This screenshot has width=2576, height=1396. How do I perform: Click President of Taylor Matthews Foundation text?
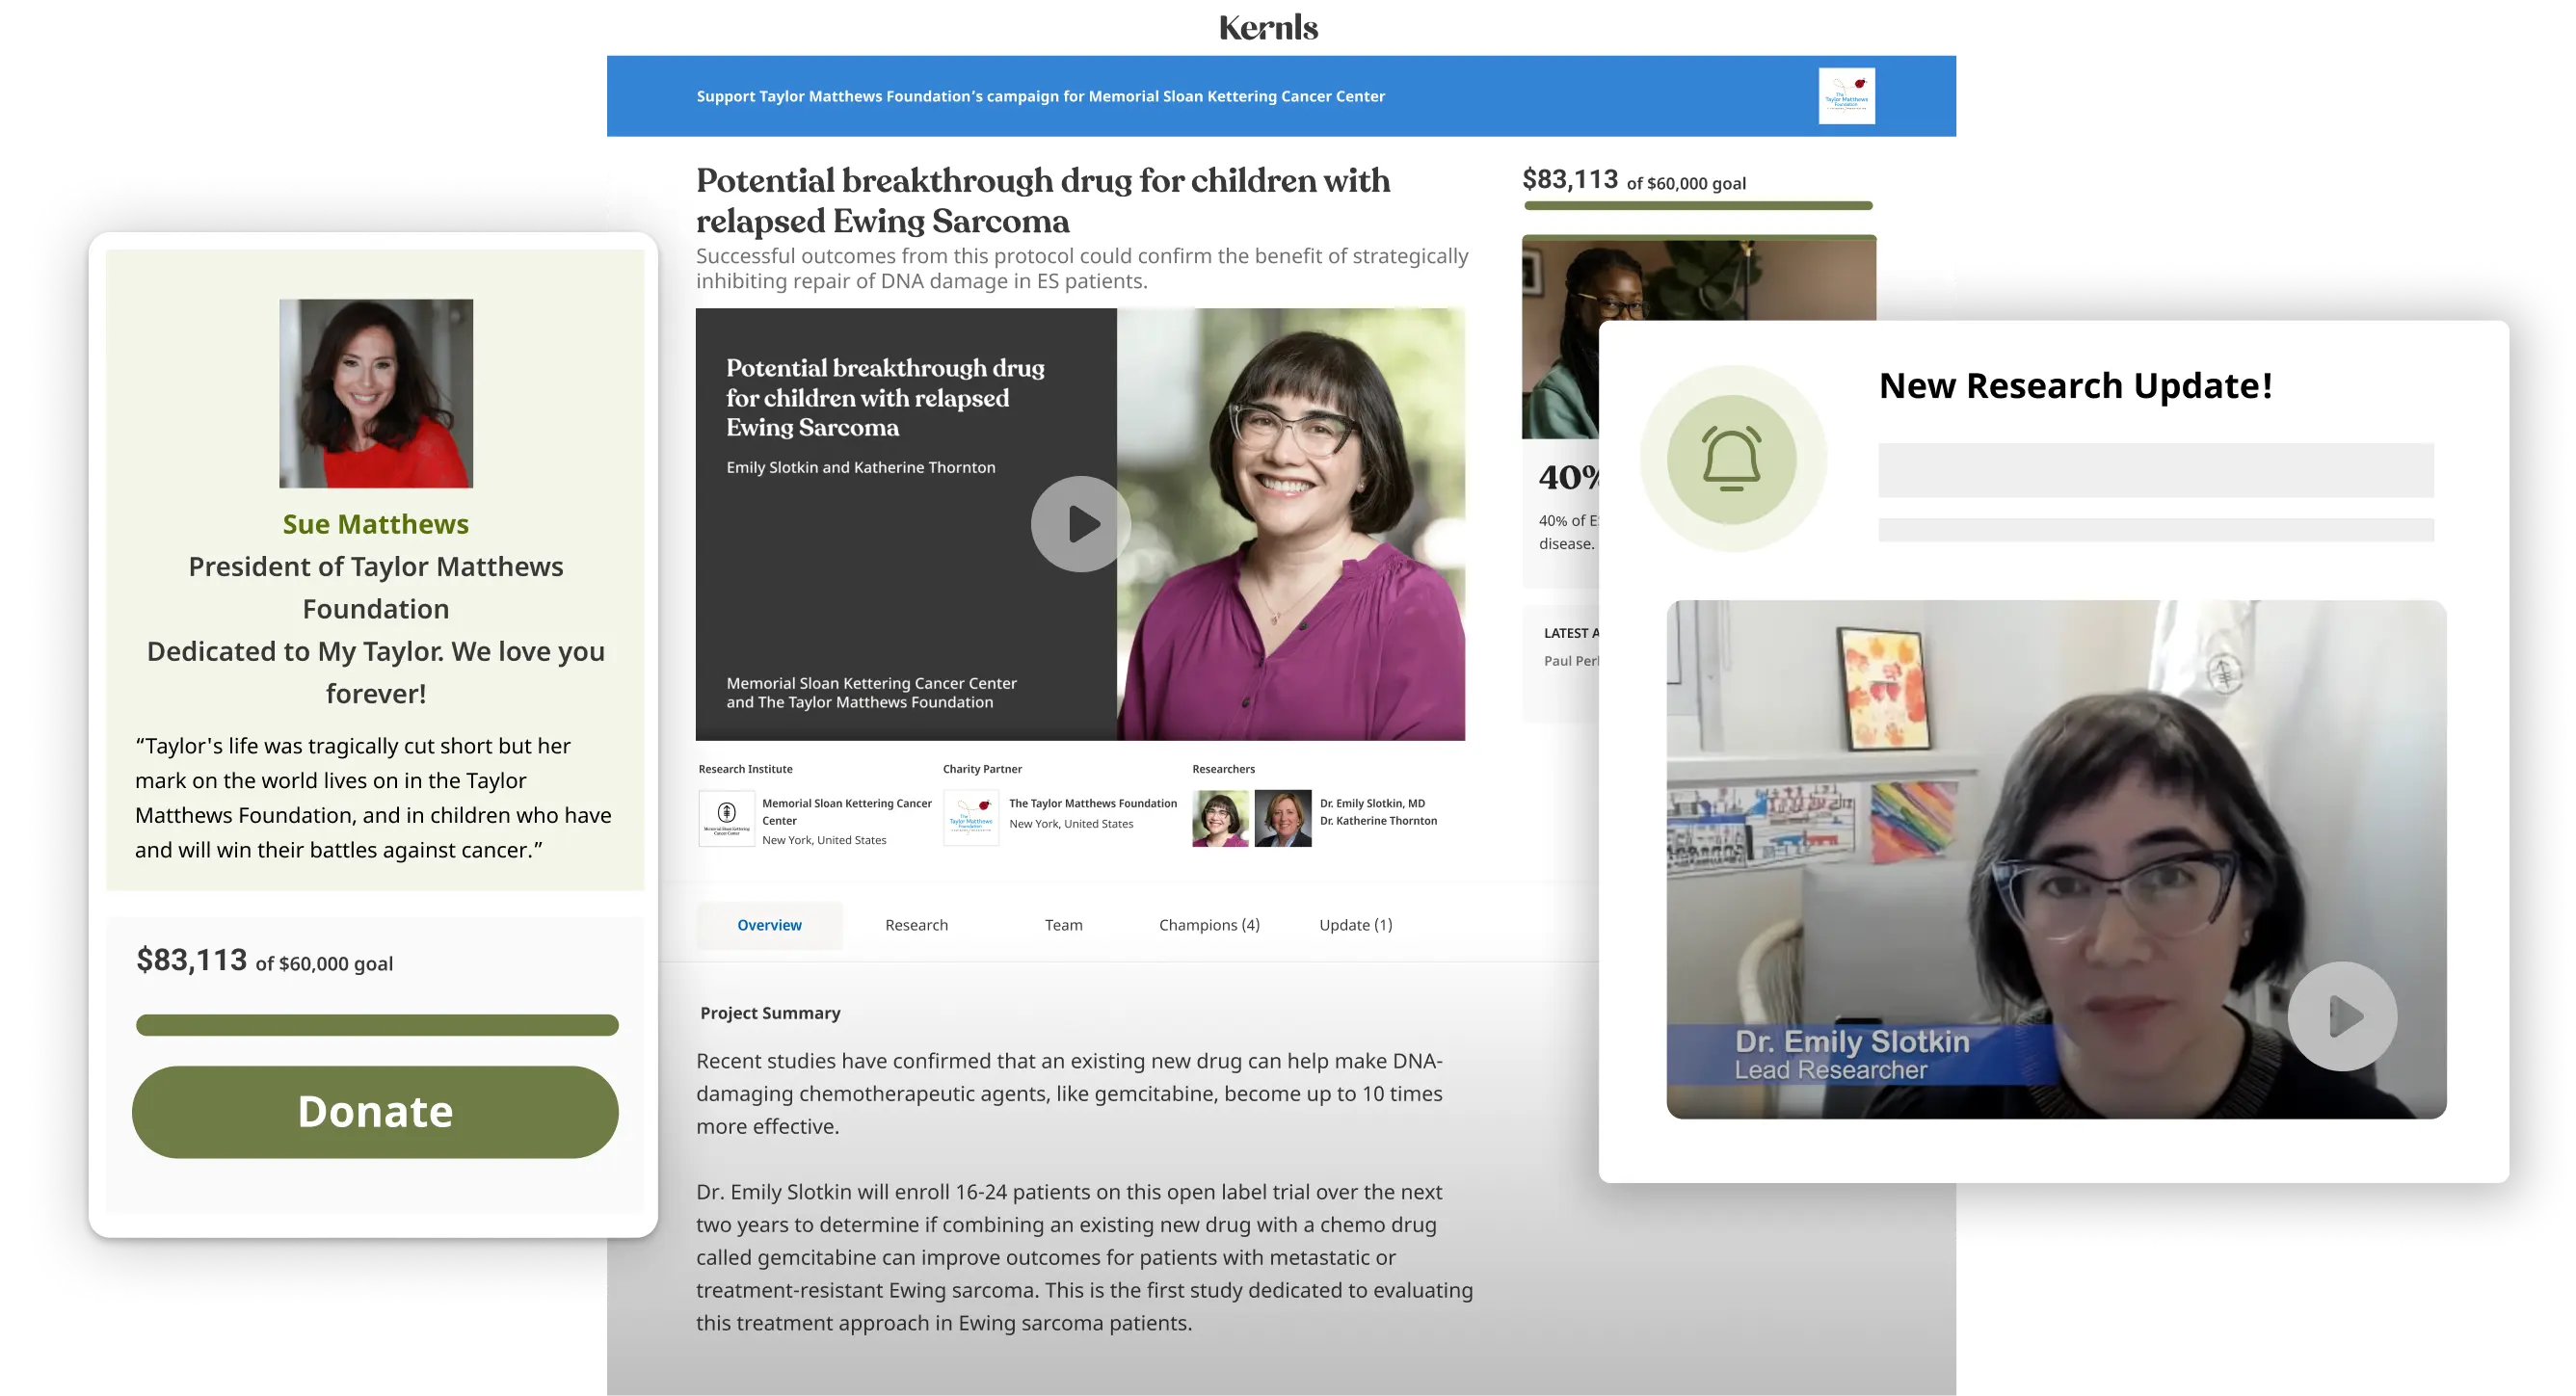(376, 588)
